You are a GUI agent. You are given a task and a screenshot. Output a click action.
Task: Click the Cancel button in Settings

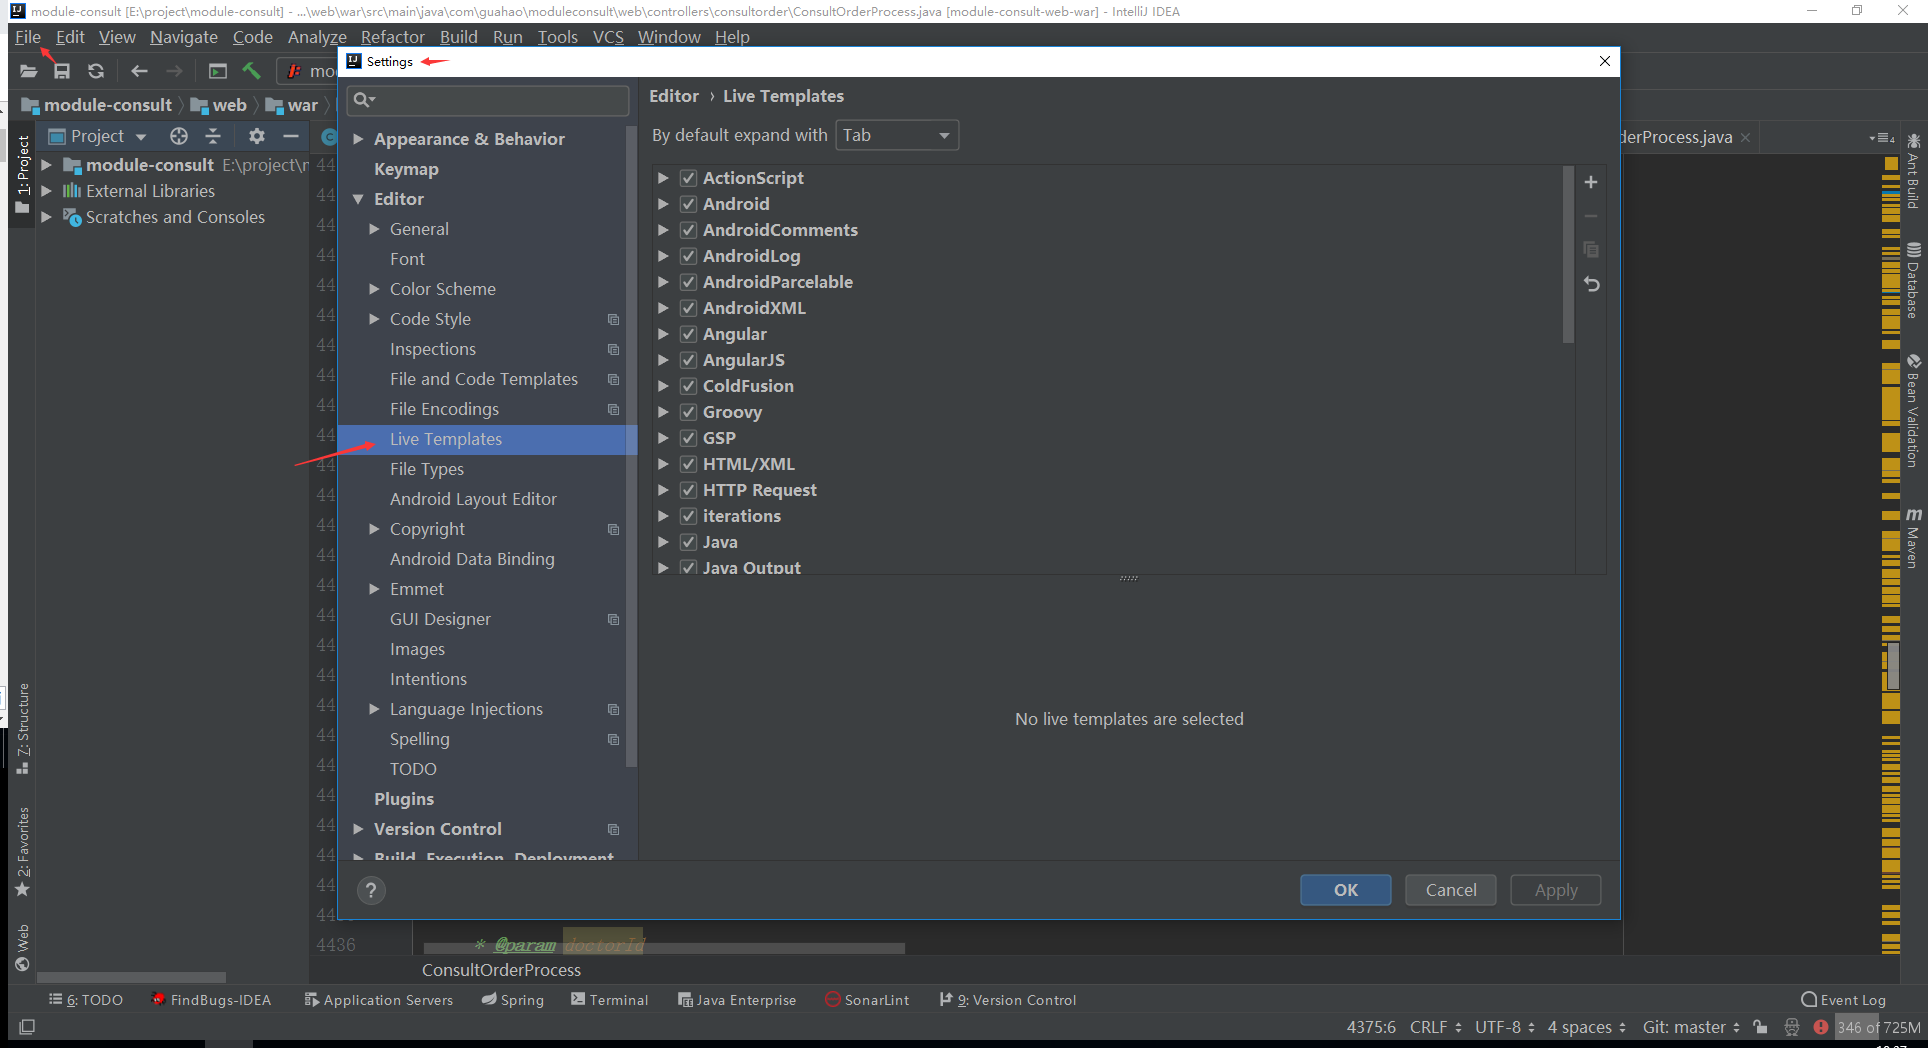pyautogui.click(x=1451, y=890)
